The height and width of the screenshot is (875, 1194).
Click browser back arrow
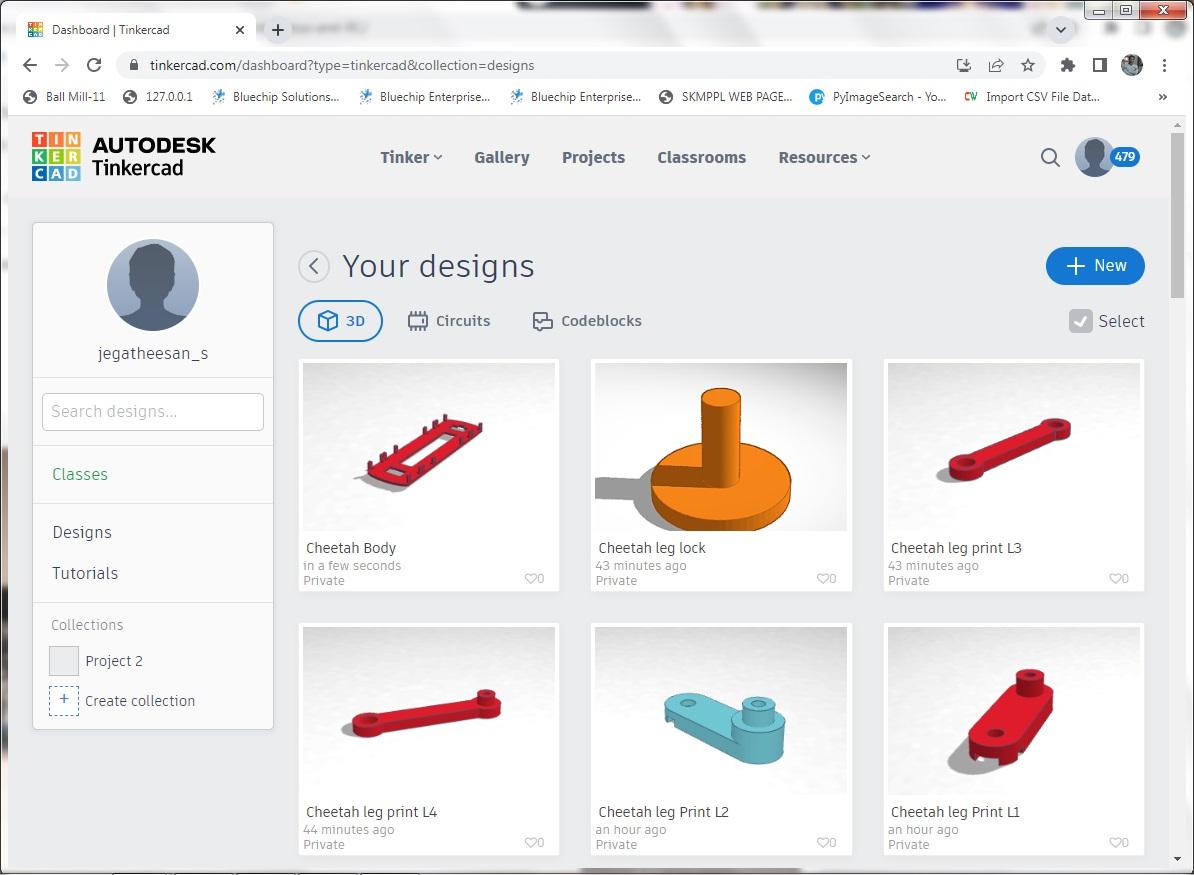[30, 65]
